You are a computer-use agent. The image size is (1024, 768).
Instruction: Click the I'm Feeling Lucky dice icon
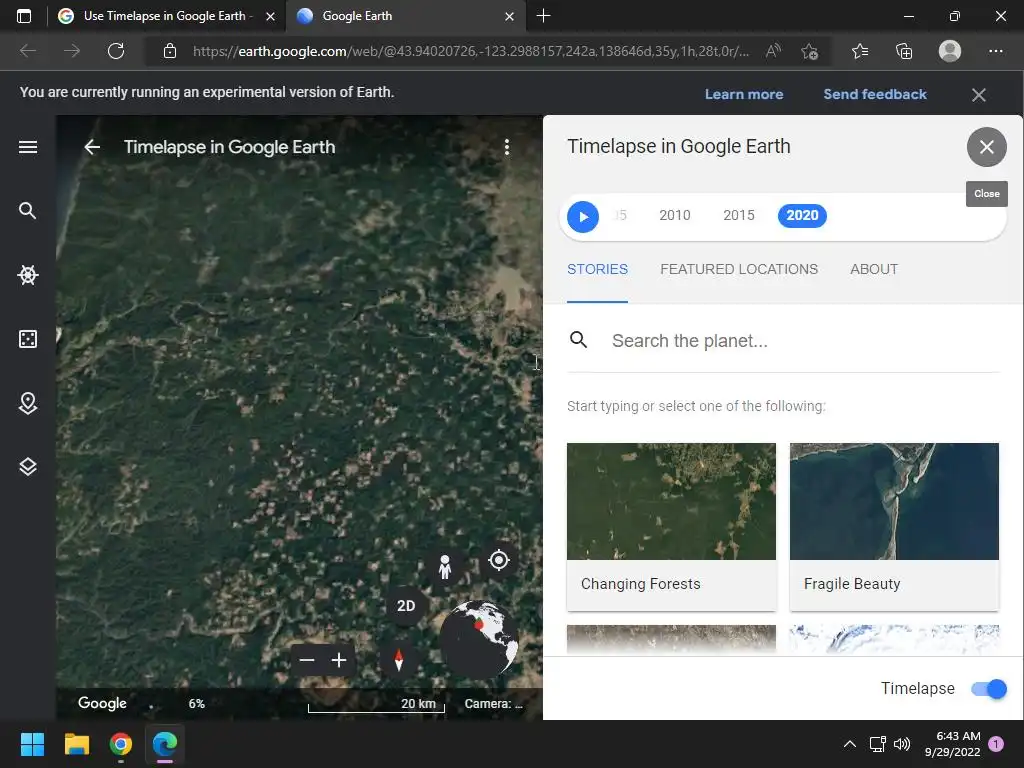click(27, 339)
